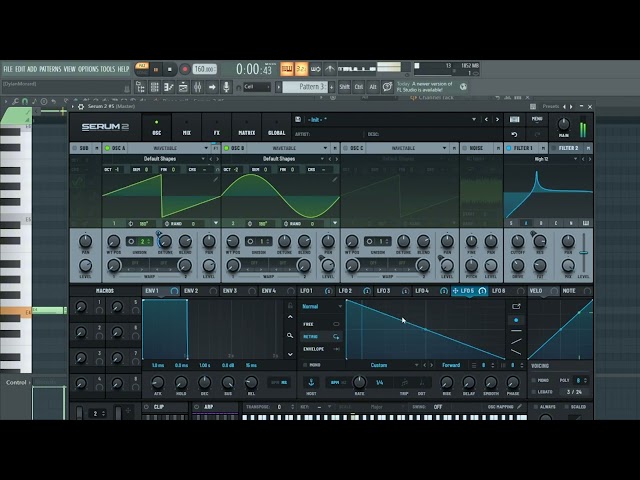
Task: Select the LFO ramp up tool
Action: tap(516, 341)
